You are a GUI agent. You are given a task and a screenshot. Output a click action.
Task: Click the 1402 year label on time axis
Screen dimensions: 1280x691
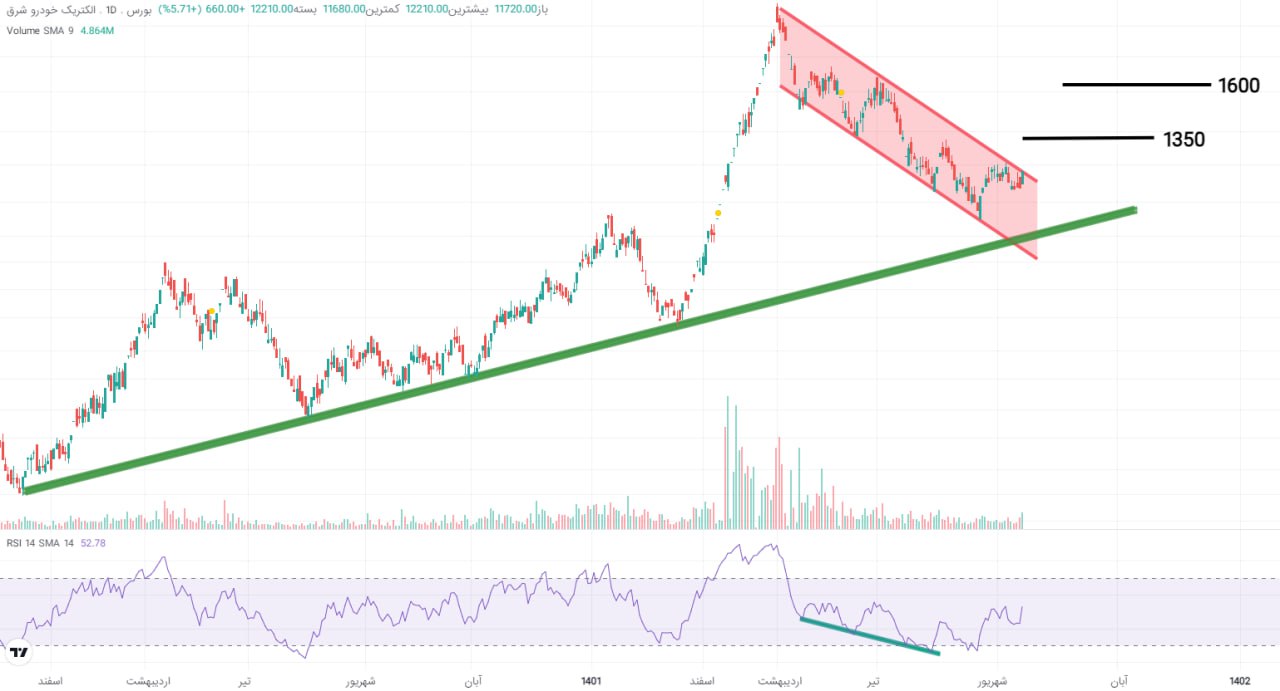point(1240,681)
